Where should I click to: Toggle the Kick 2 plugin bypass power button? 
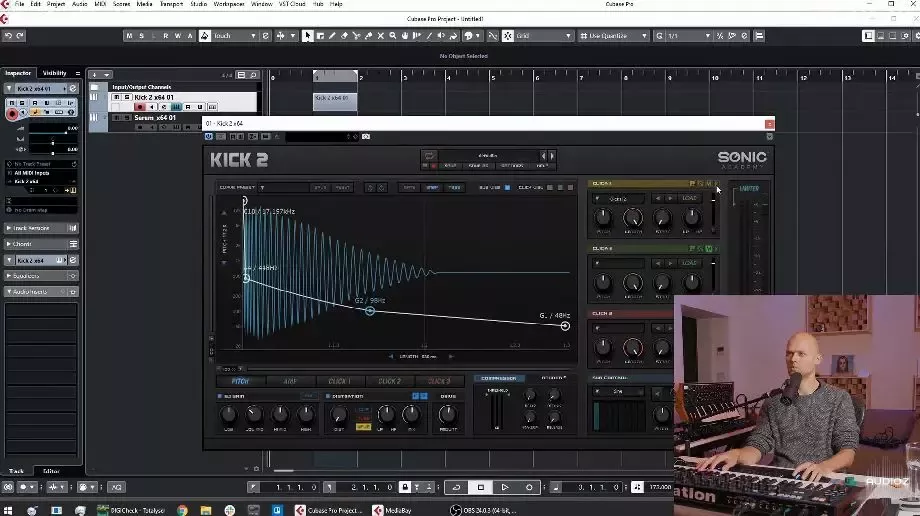click(208, 136)
